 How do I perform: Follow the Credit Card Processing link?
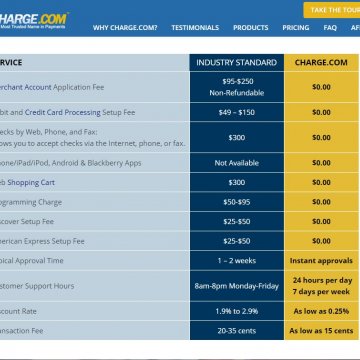click(x=63, y=113)
